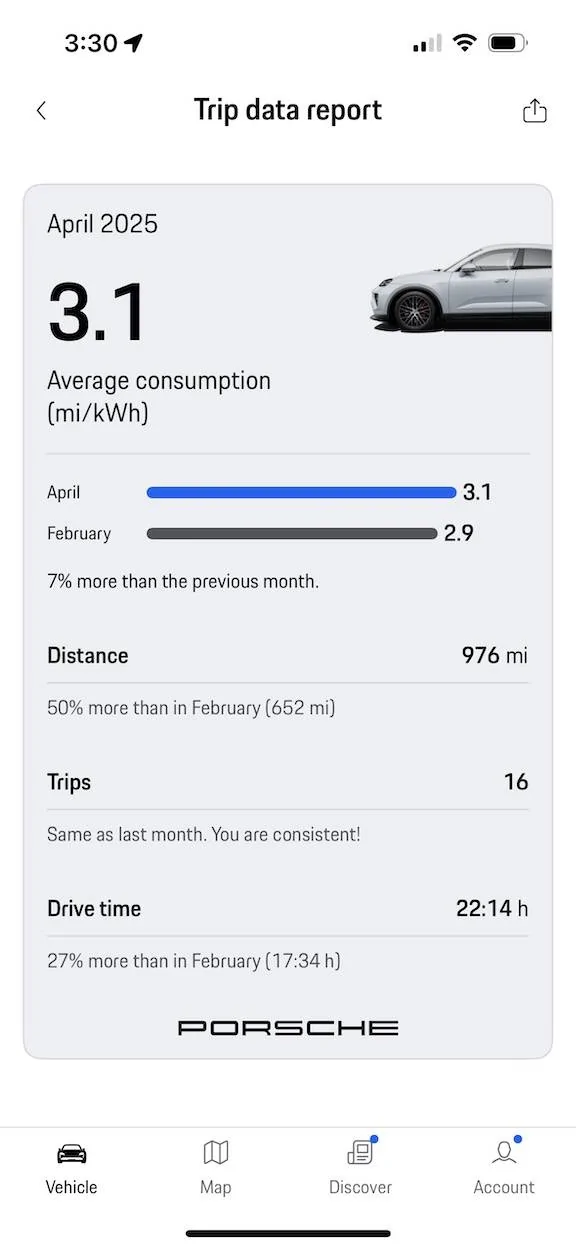Tap the location arrow beside the clock
This screenshot has height=1249, width=576.
pos(131,42)
